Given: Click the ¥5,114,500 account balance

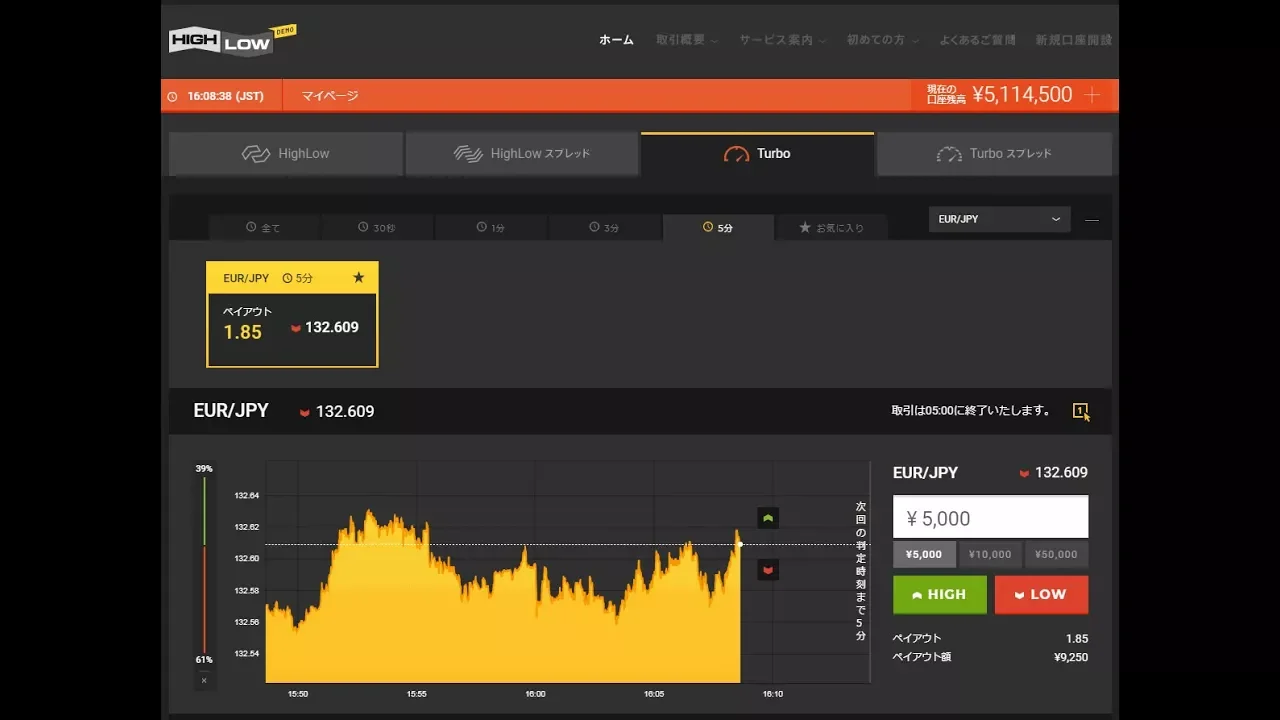Looking at the screenshot, I should tap(1022, 95).
